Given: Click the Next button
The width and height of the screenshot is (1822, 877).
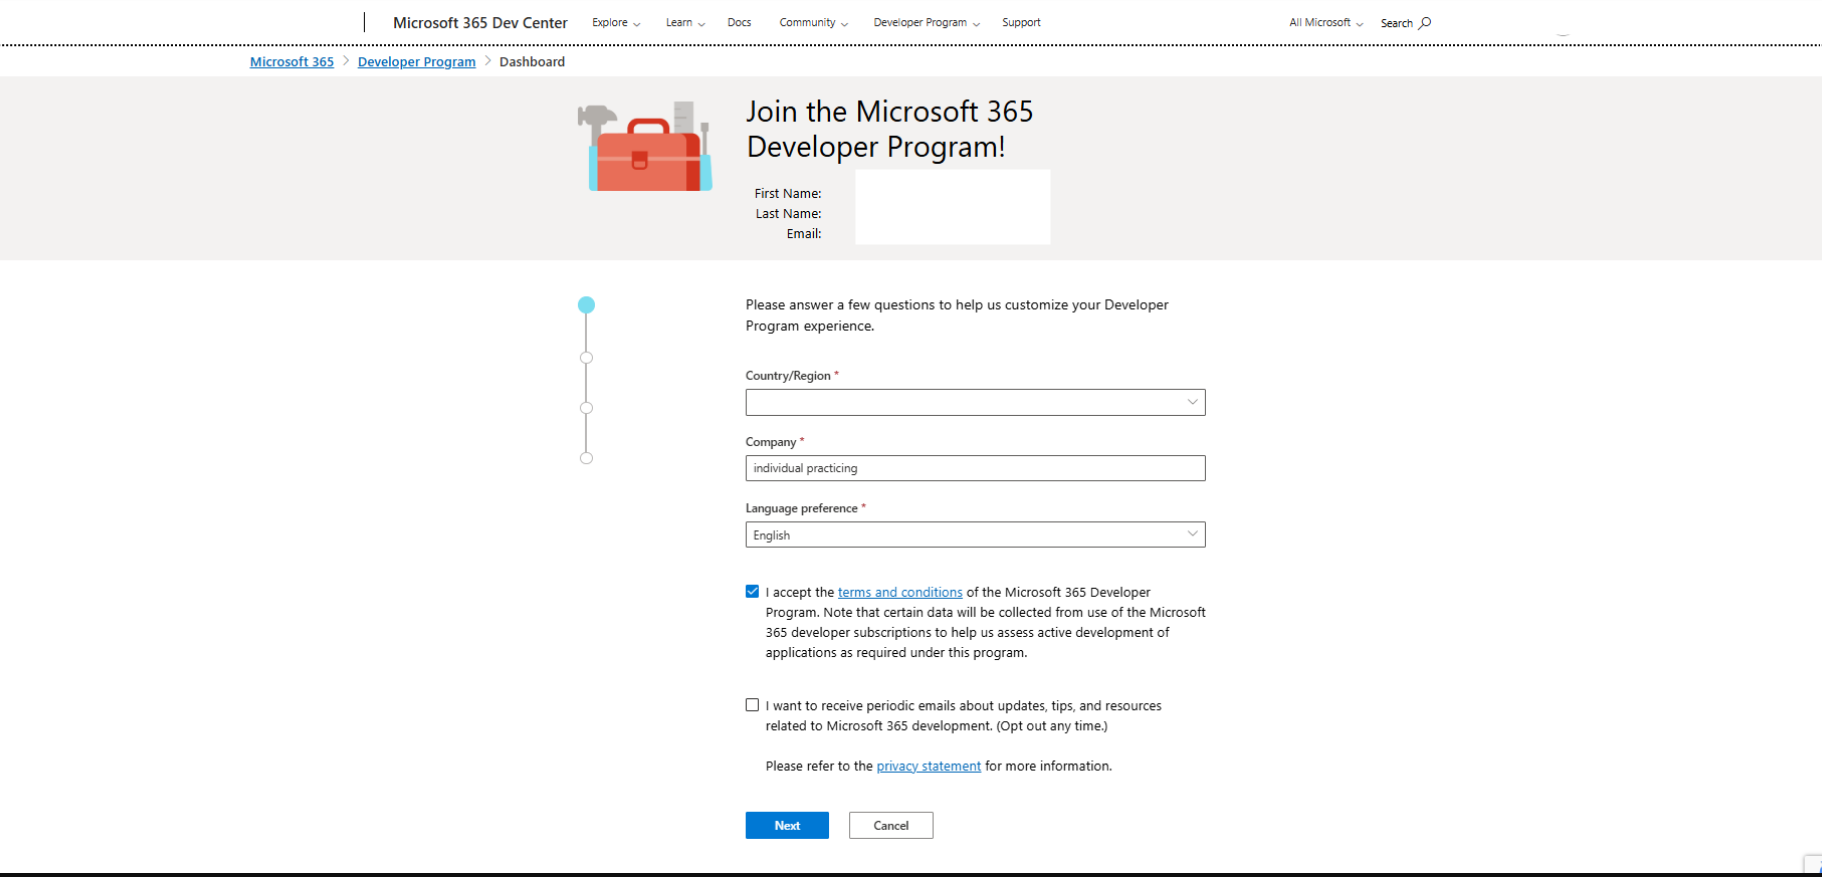Looking at the screenshot, I should pyautogui.click(x=787, y=825).
